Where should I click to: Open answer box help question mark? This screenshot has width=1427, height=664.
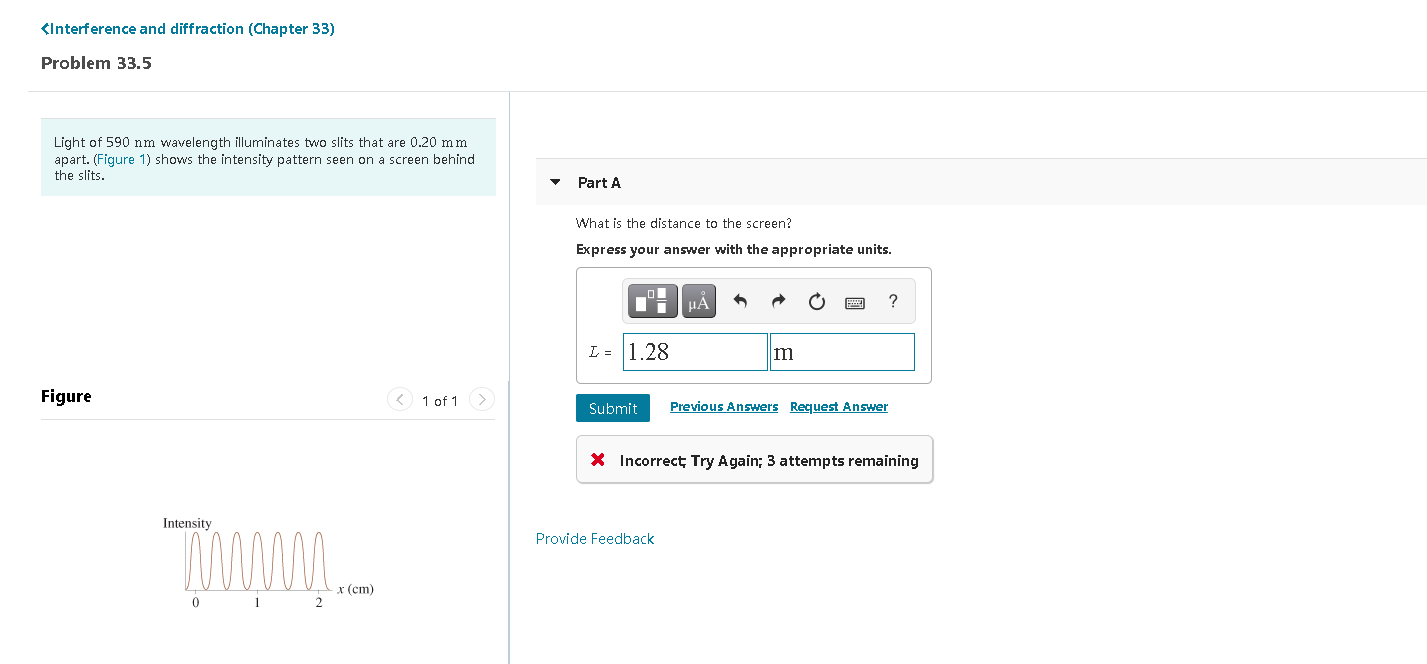click(893, 301)
